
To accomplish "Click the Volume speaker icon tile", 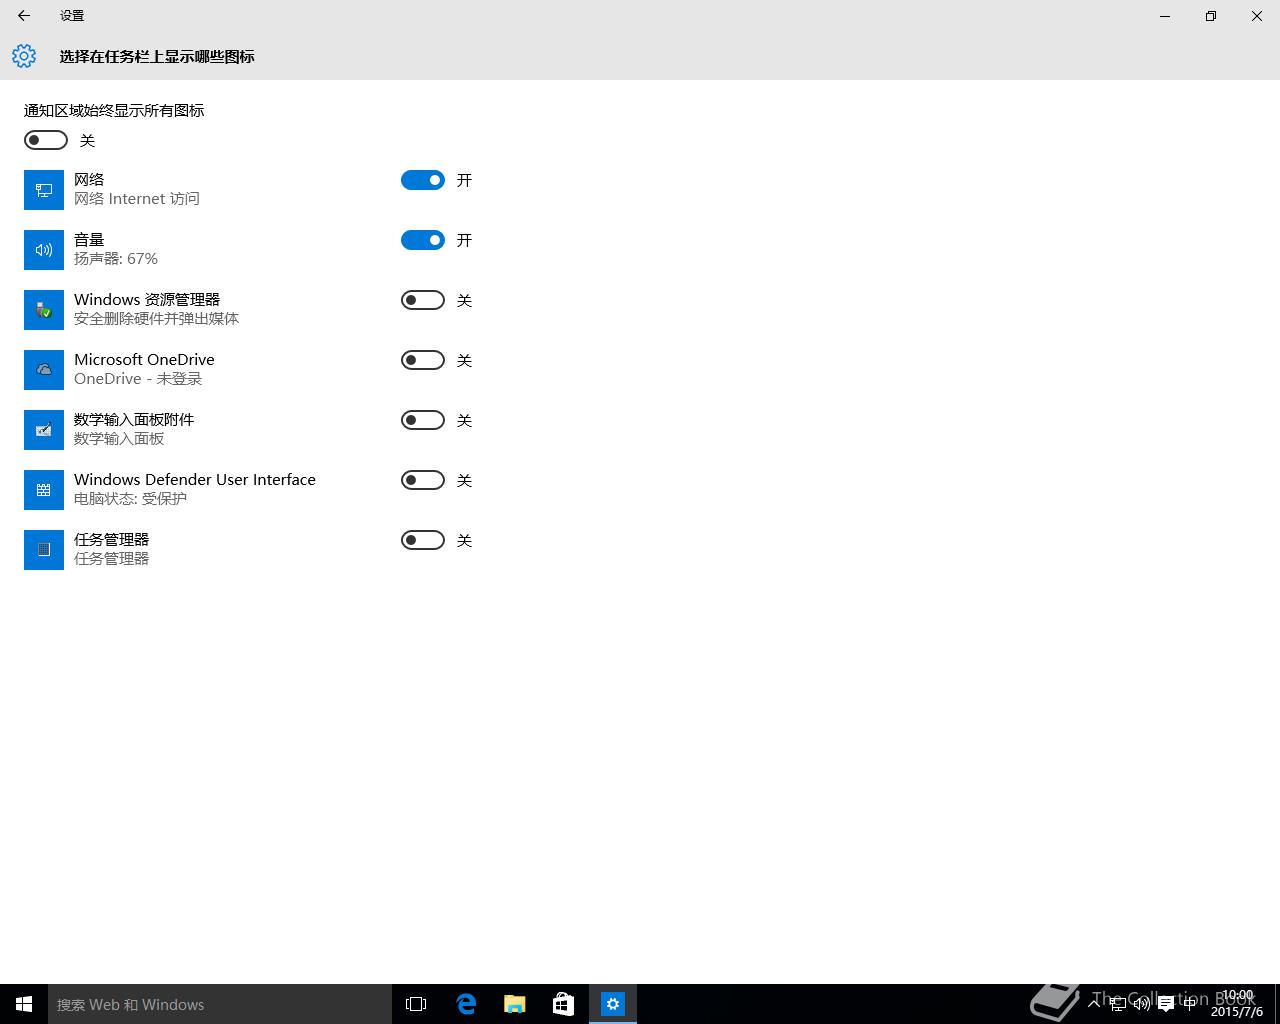I will [x=44, y=250].
